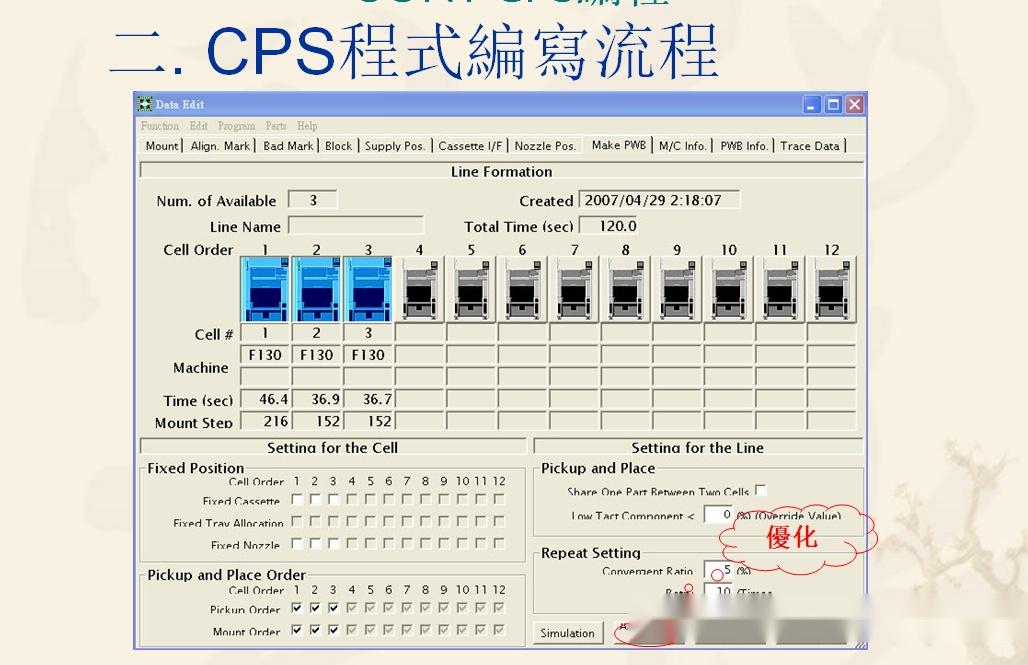Image resolution: width=1028 pixels, height=665 pixels.
Task: Switch to the Nozzle Pos. tab
Action: (546, 144)
